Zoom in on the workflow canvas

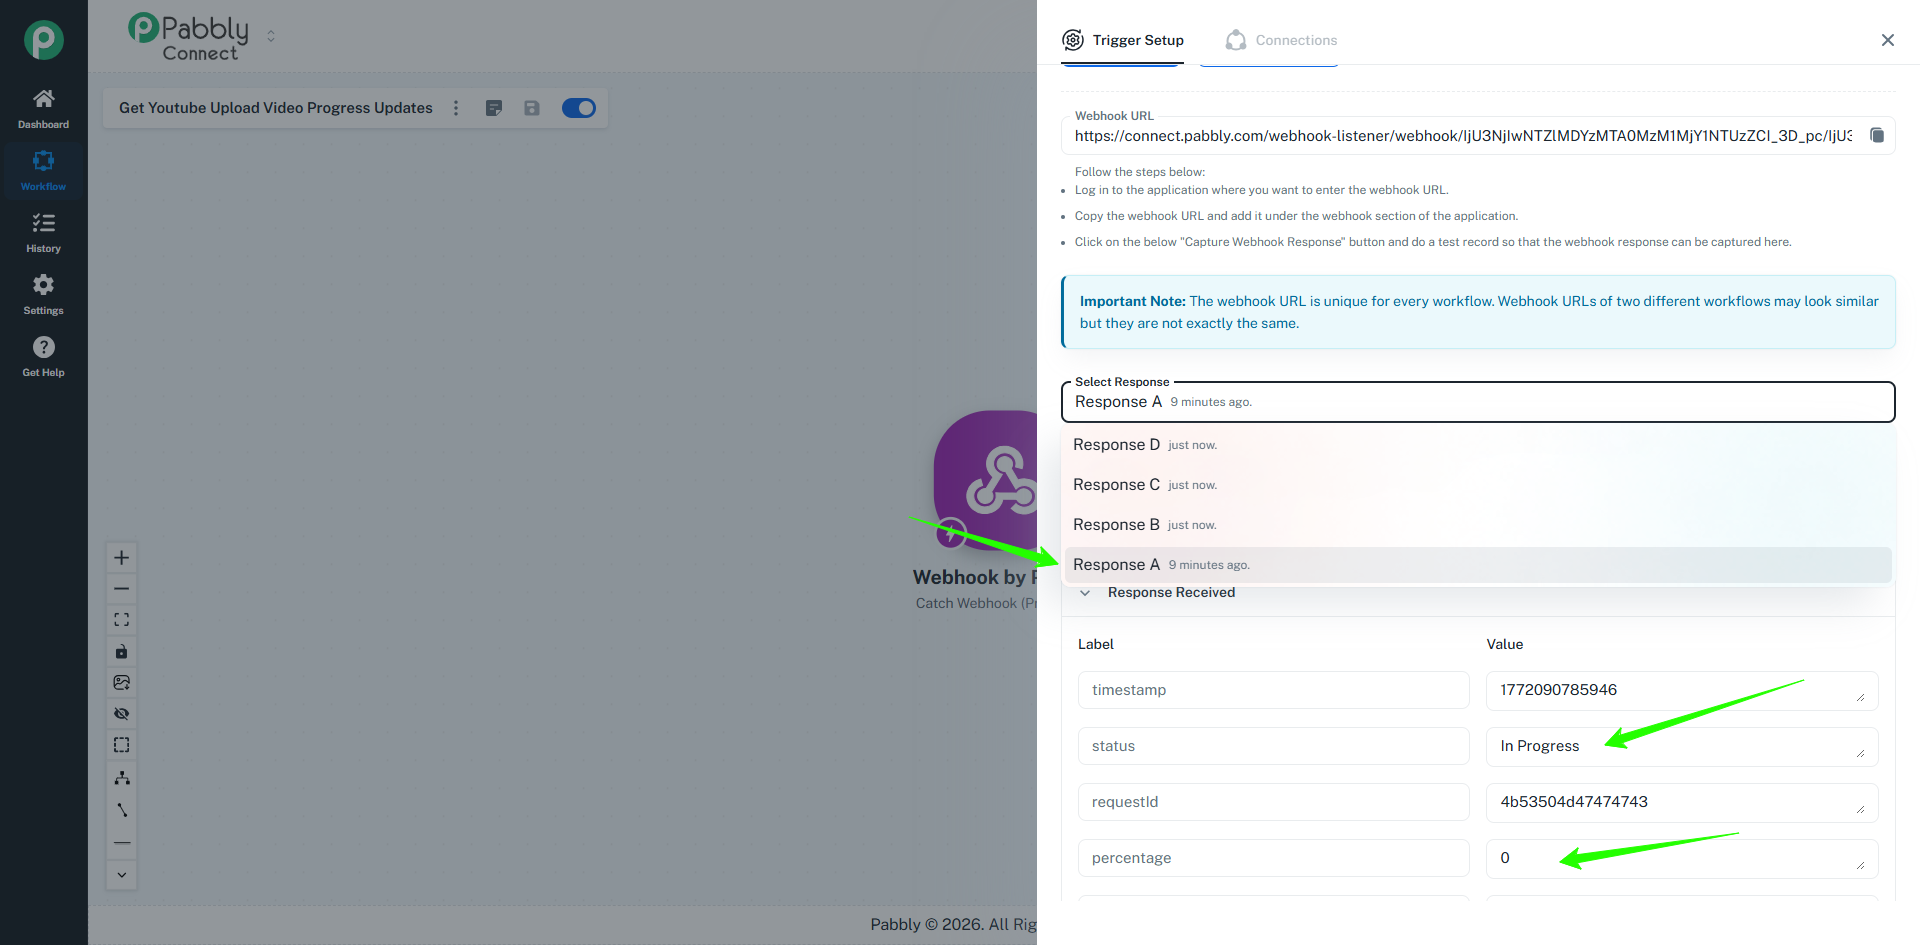pos(121,558)
